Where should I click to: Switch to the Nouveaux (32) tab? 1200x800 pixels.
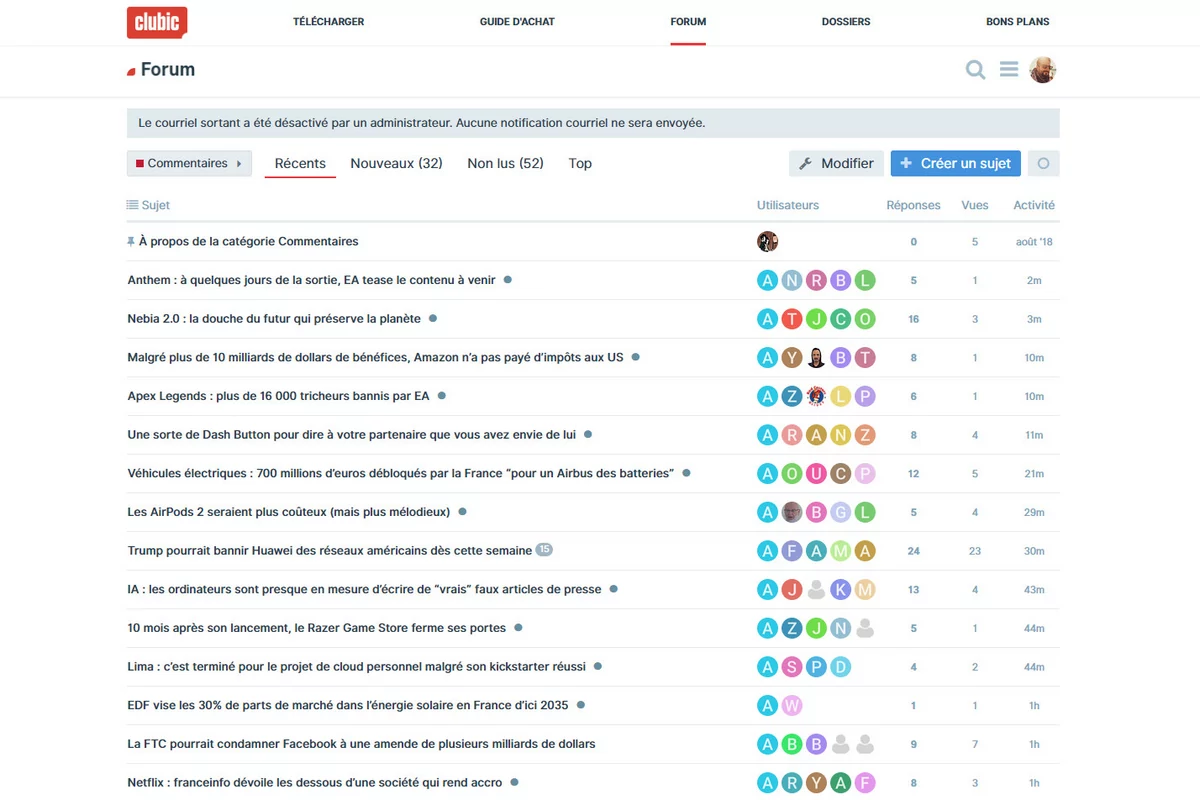396,163
